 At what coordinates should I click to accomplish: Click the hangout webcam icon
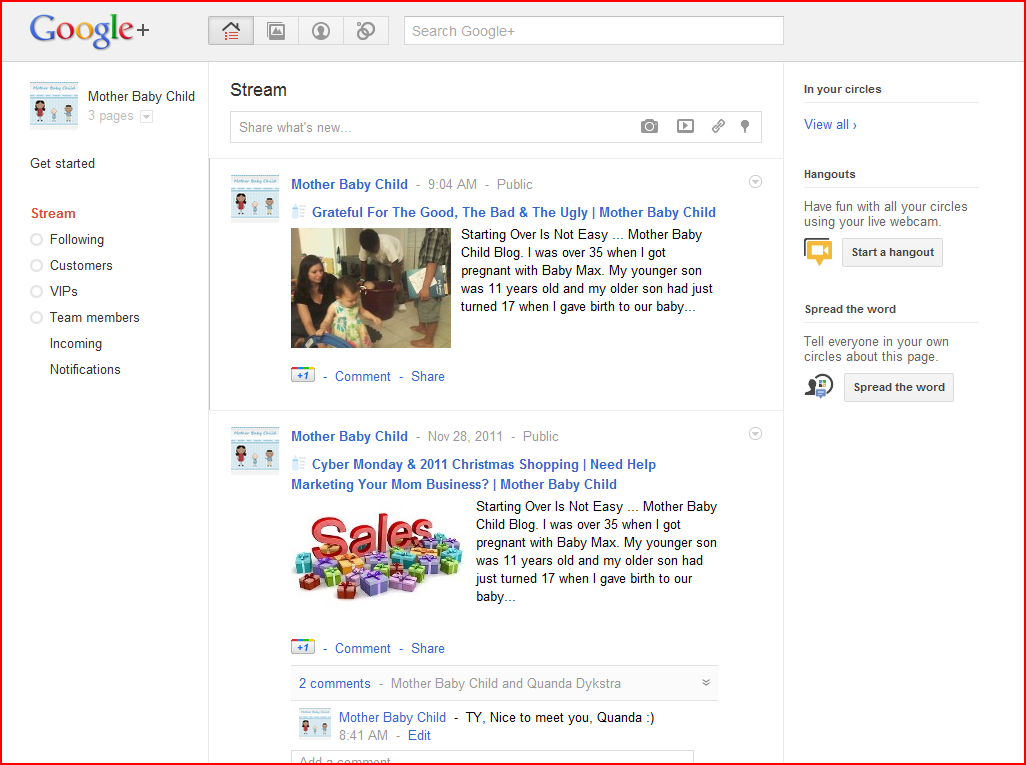click(819, 252)
